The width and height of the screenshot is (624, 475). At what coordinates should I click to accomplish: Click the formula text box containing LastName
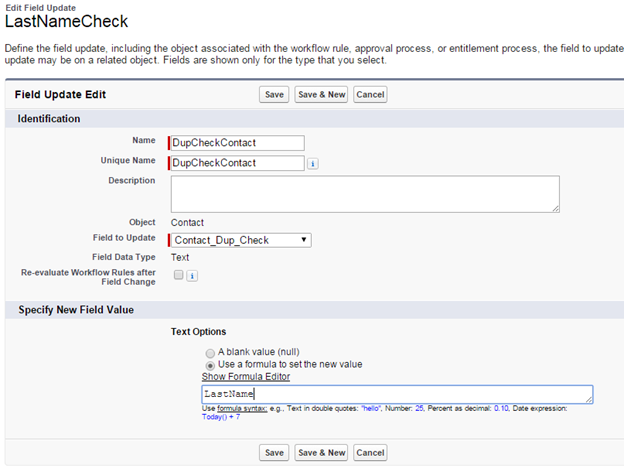[x=397, y=394]
